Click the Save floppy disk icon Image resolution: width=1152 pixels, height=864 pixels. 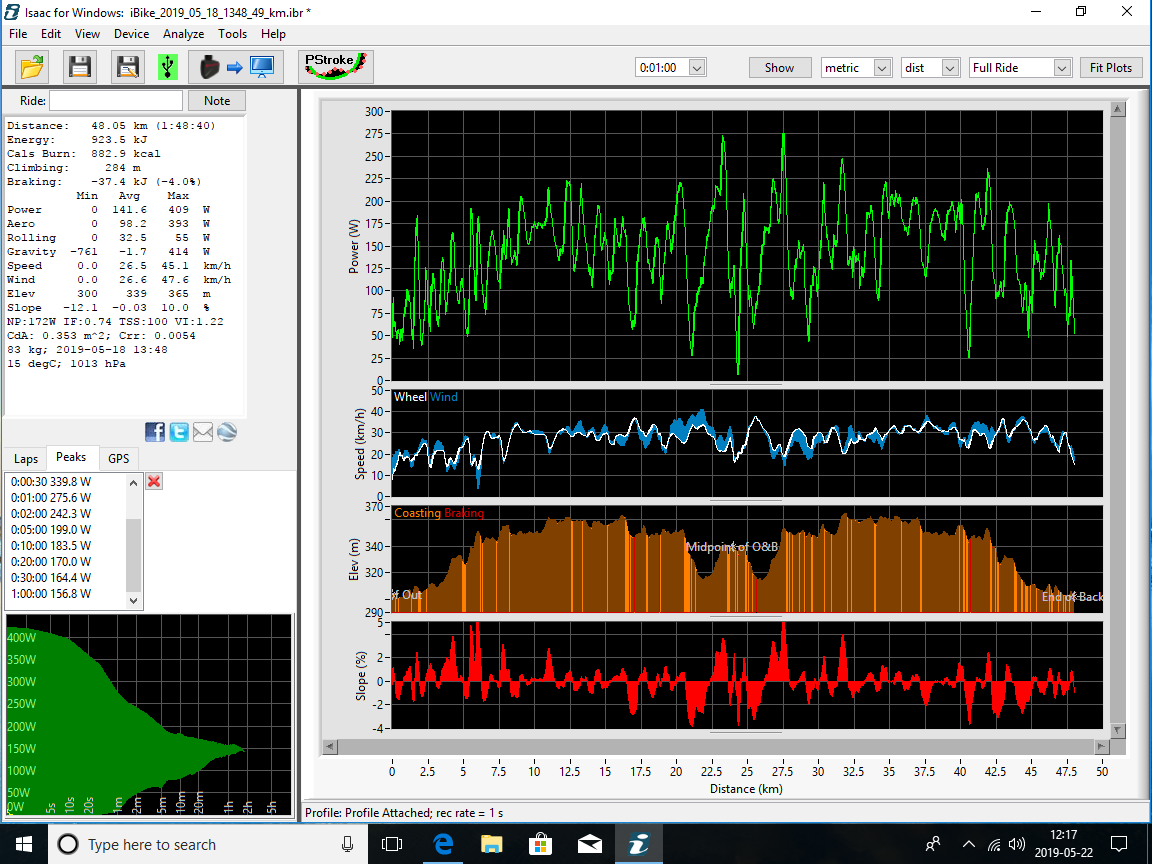point(79,67)
